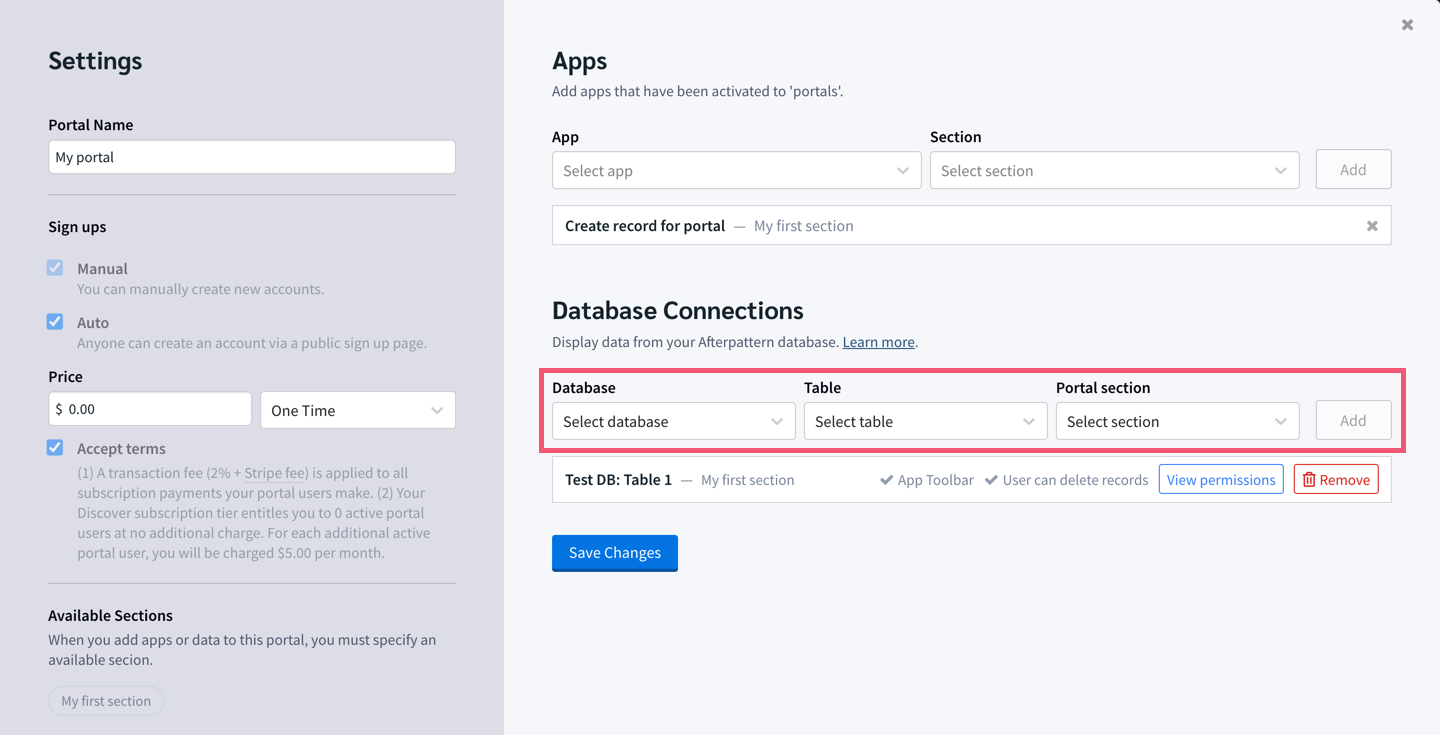Click the 'User can delete records' checkmark
Screen dimensions: 1440x735
click(991, 480)
